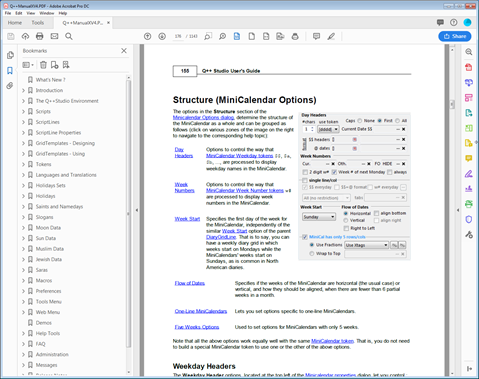This screenshot has width=479, height=379.
Task: Click find bookmark icon next to new bookmark
Action: click(66, 65)
